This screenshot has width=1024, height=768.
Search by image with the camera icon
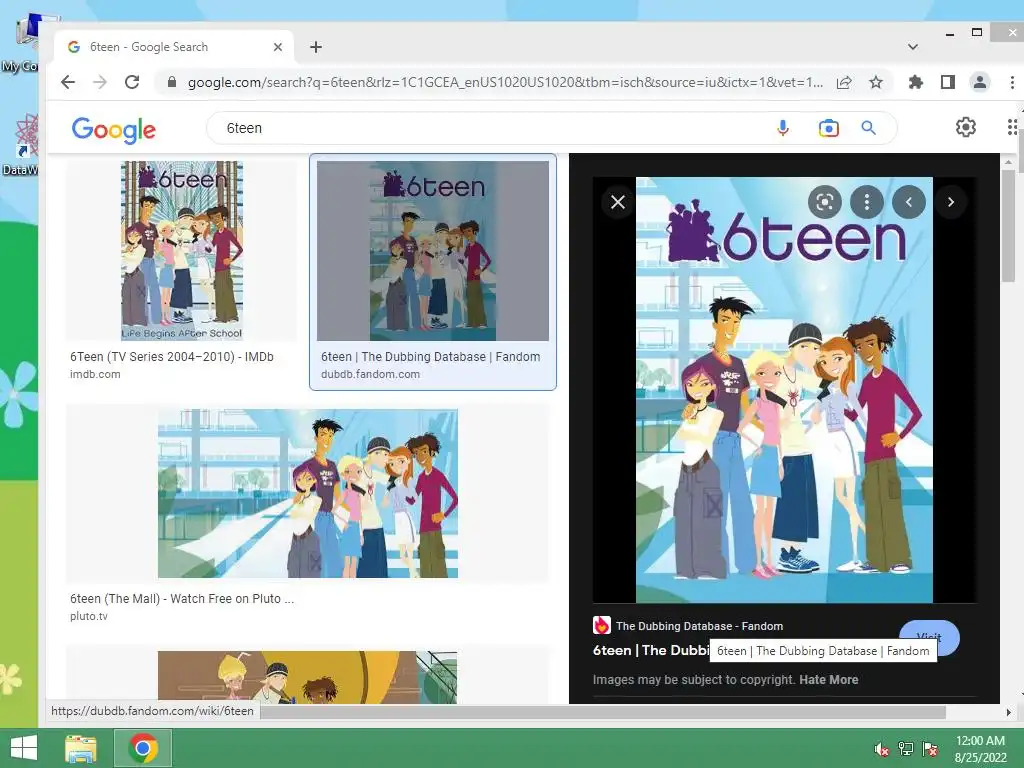pyautogui.click(x=828, y=128)
